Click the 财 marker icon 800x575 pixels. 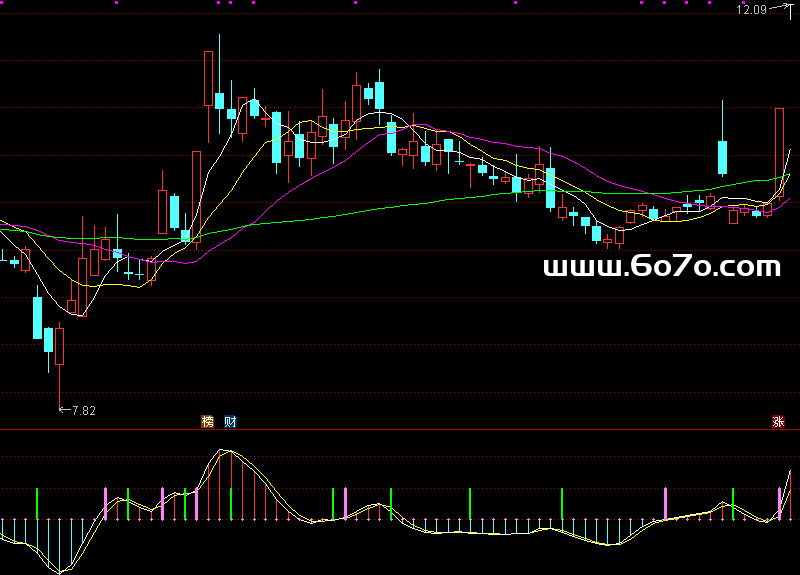(x=230, y=421)
